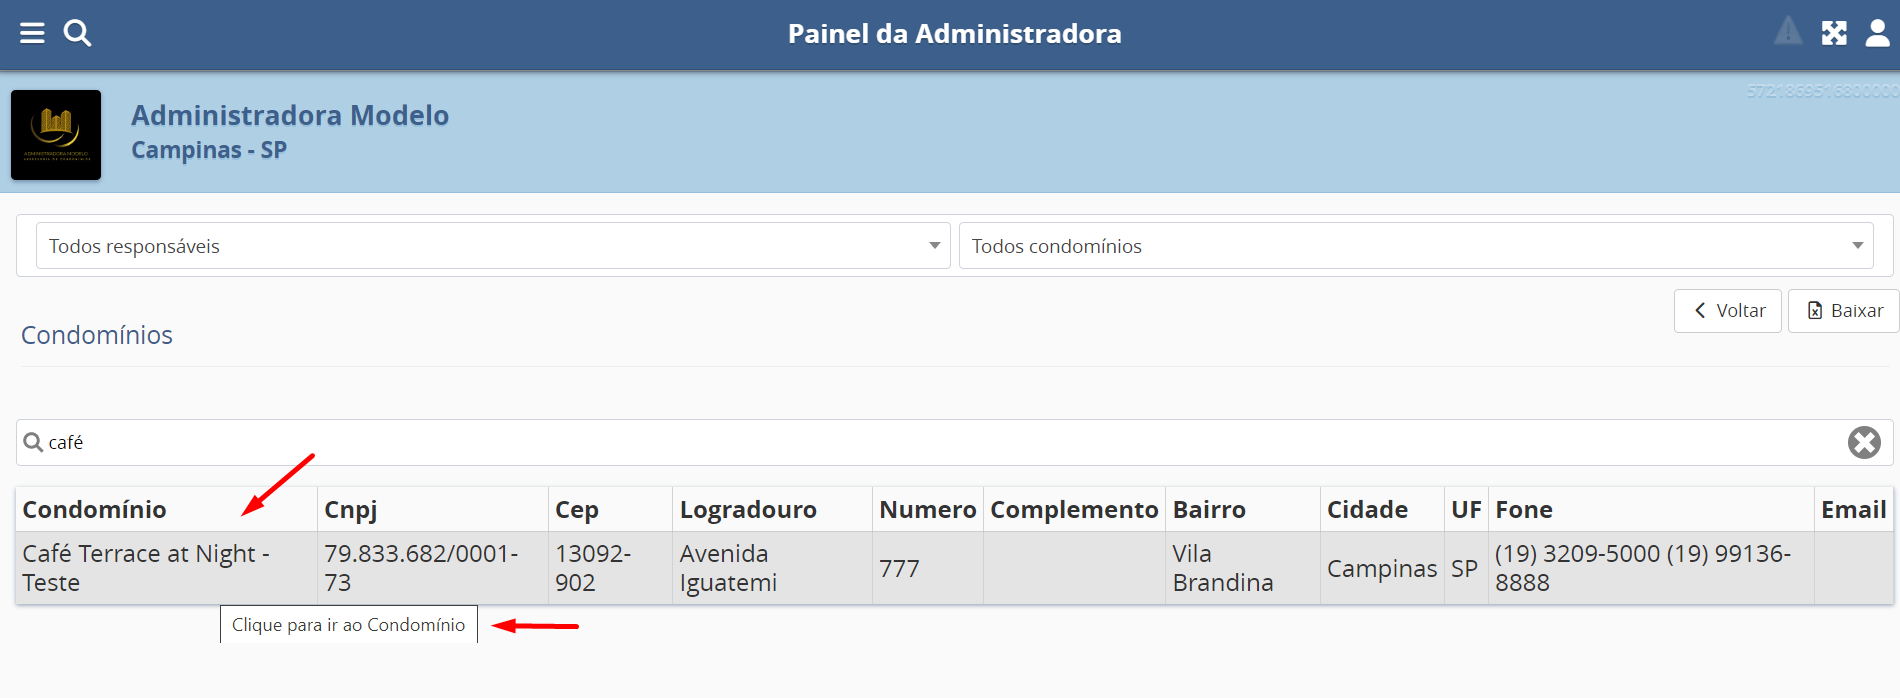Click the warning triangle alert icon

[x=1787, y=32]
